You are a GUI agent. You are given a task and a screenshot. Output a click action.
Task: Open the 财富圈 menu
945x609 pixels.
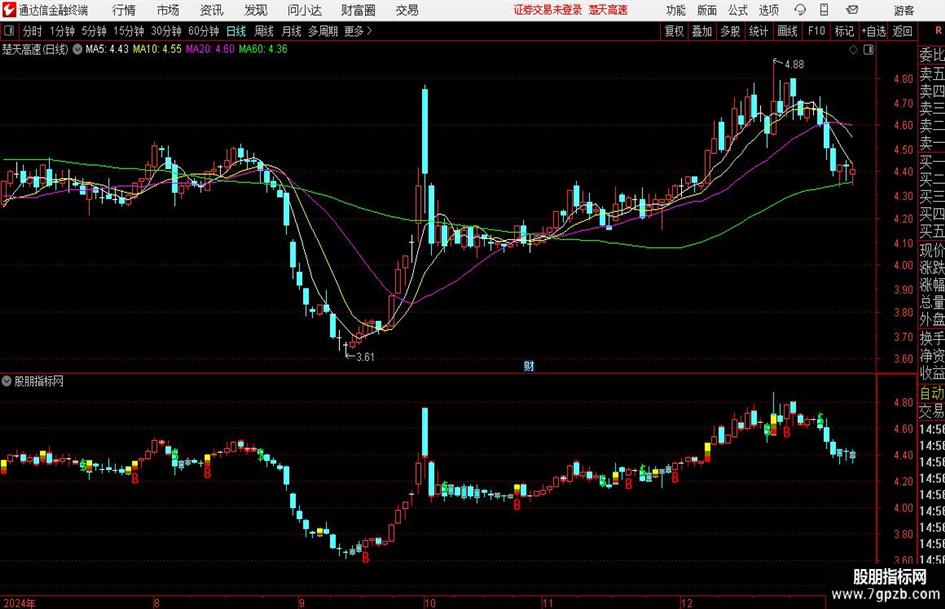coord(358,10)
